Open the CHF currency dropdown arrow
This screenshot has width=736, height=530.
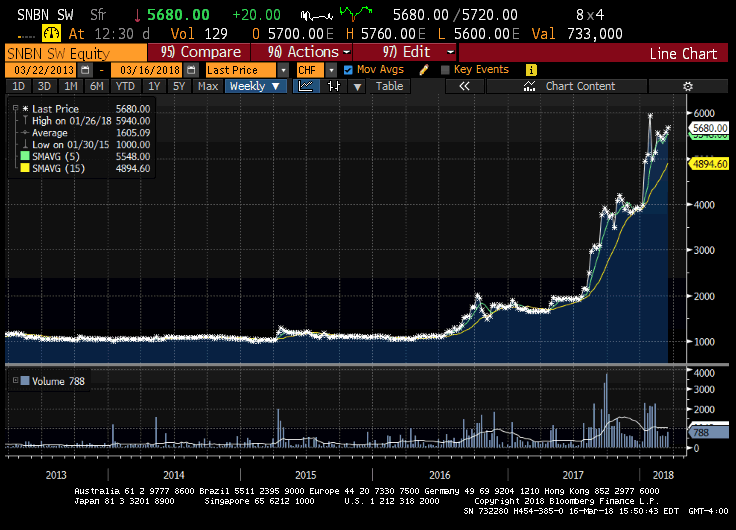(331, 70)
